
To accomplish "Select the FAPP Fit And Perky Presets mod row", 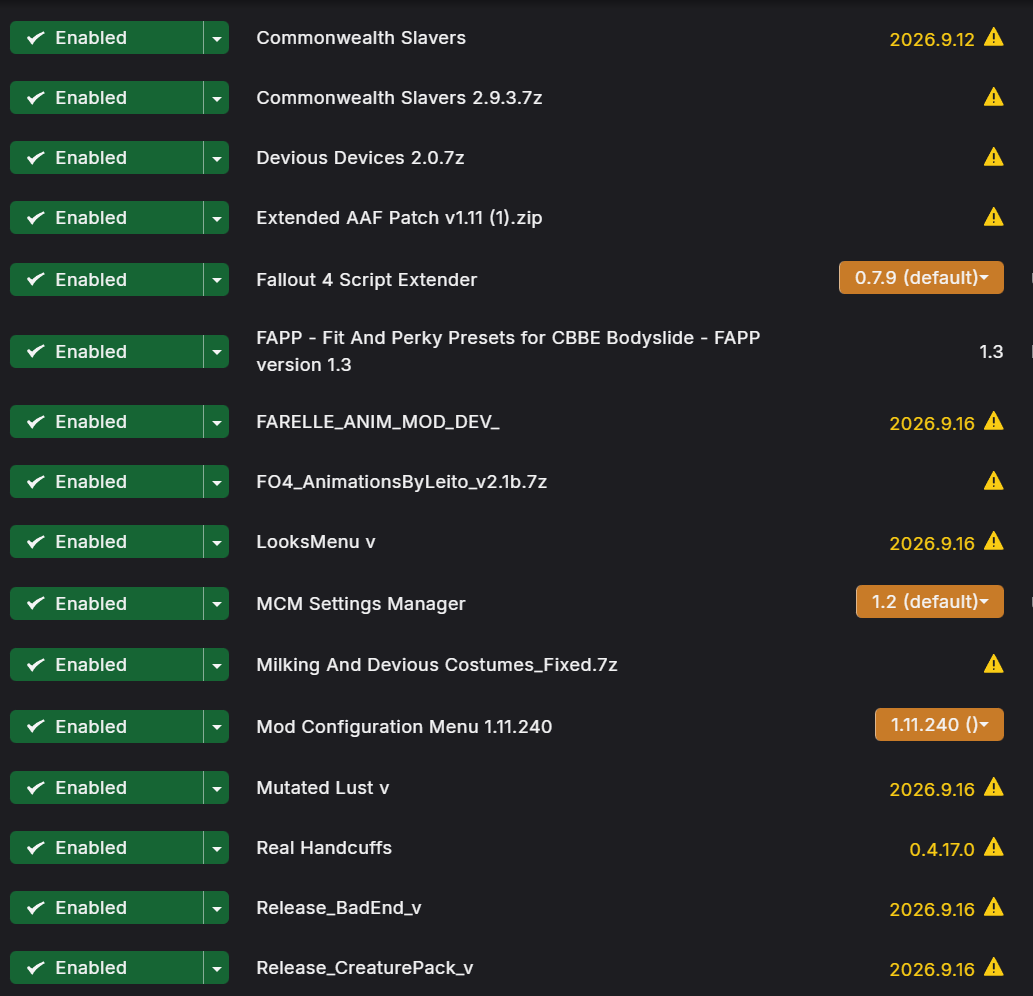I will pos(516,351).
